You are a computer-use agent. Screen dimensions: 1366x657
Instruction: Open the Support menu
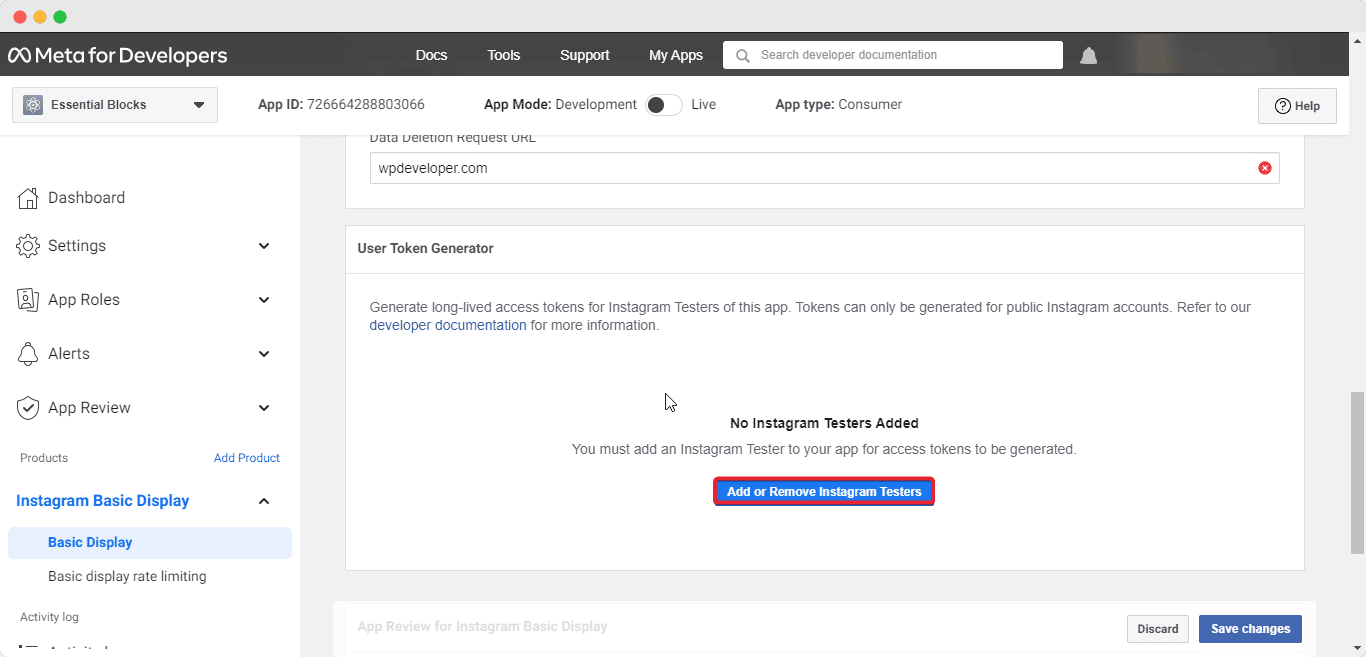(x=585, y=55)
